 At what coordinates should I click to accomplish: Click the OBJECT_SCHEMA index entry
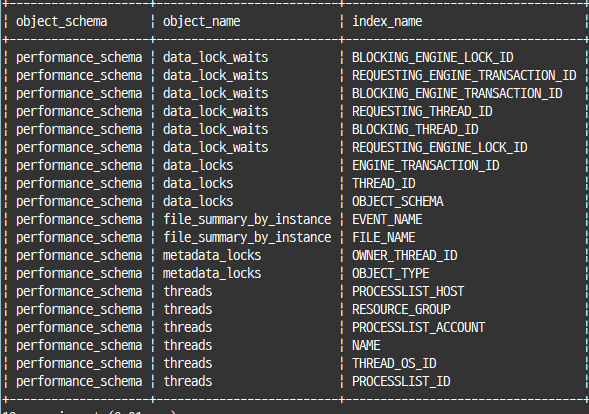click(398, 202)
